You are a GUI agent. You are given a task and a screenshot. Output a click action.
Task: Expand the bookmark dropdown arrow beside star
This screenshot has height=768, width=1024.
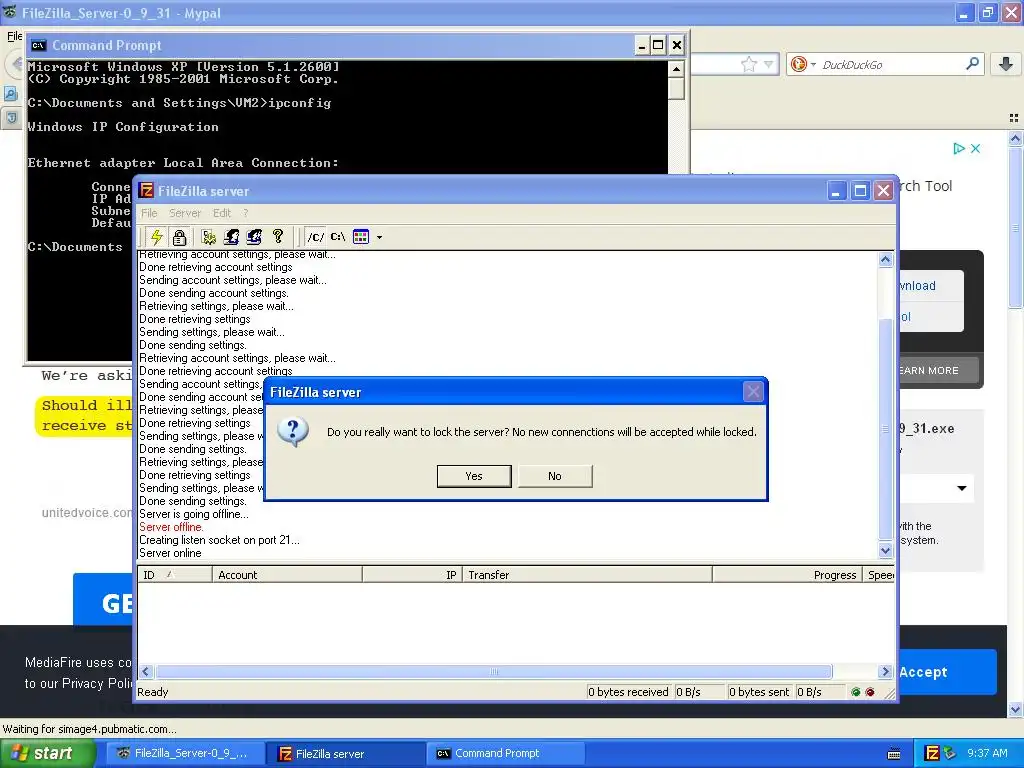pyautogui.click(x=769, y=64)
